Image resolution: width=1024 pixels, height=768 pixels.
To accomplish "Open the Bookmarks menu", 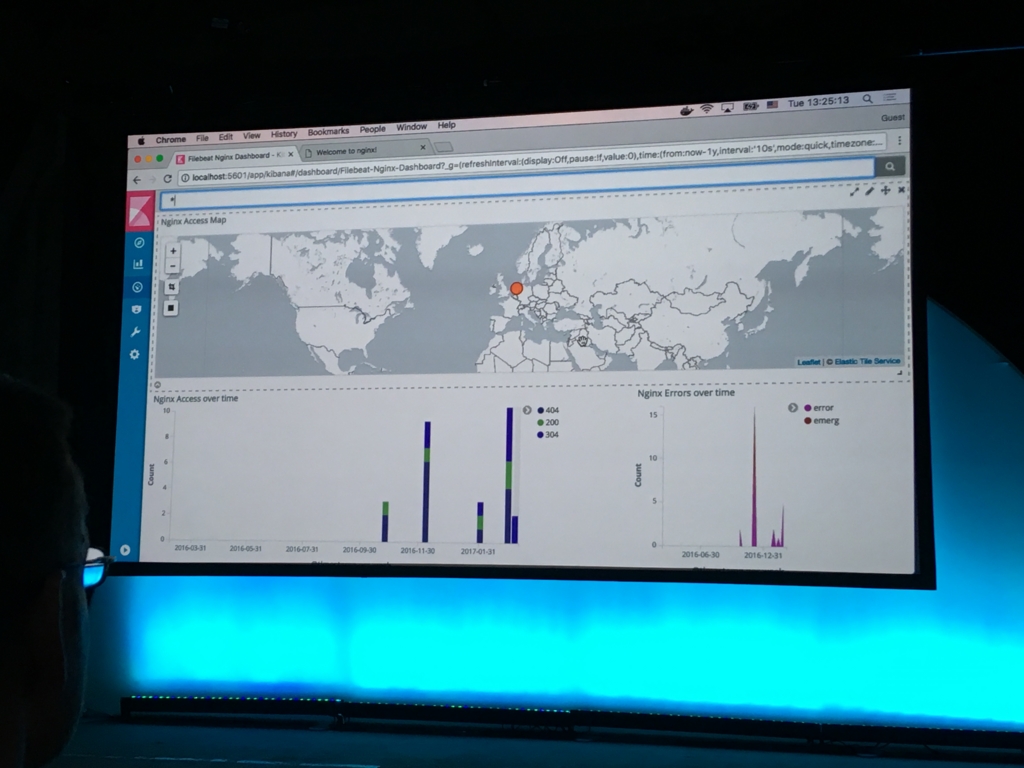I will coord(328,132).
